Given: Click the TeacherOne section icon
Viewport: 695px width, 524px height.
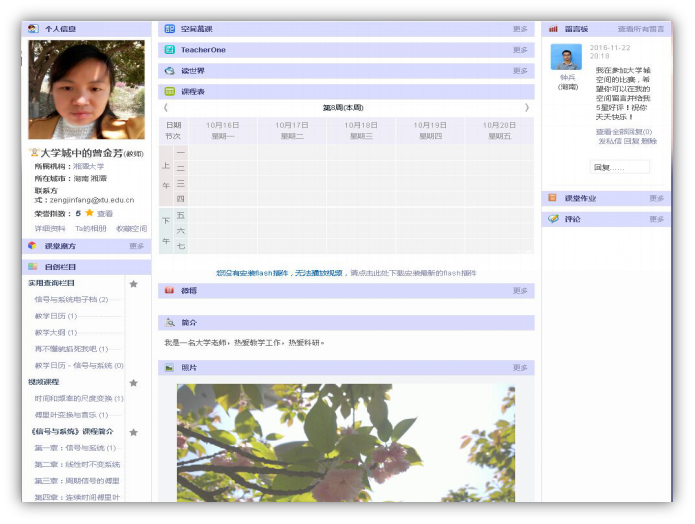Looking at the screenshot, I should tap(170, 50).
